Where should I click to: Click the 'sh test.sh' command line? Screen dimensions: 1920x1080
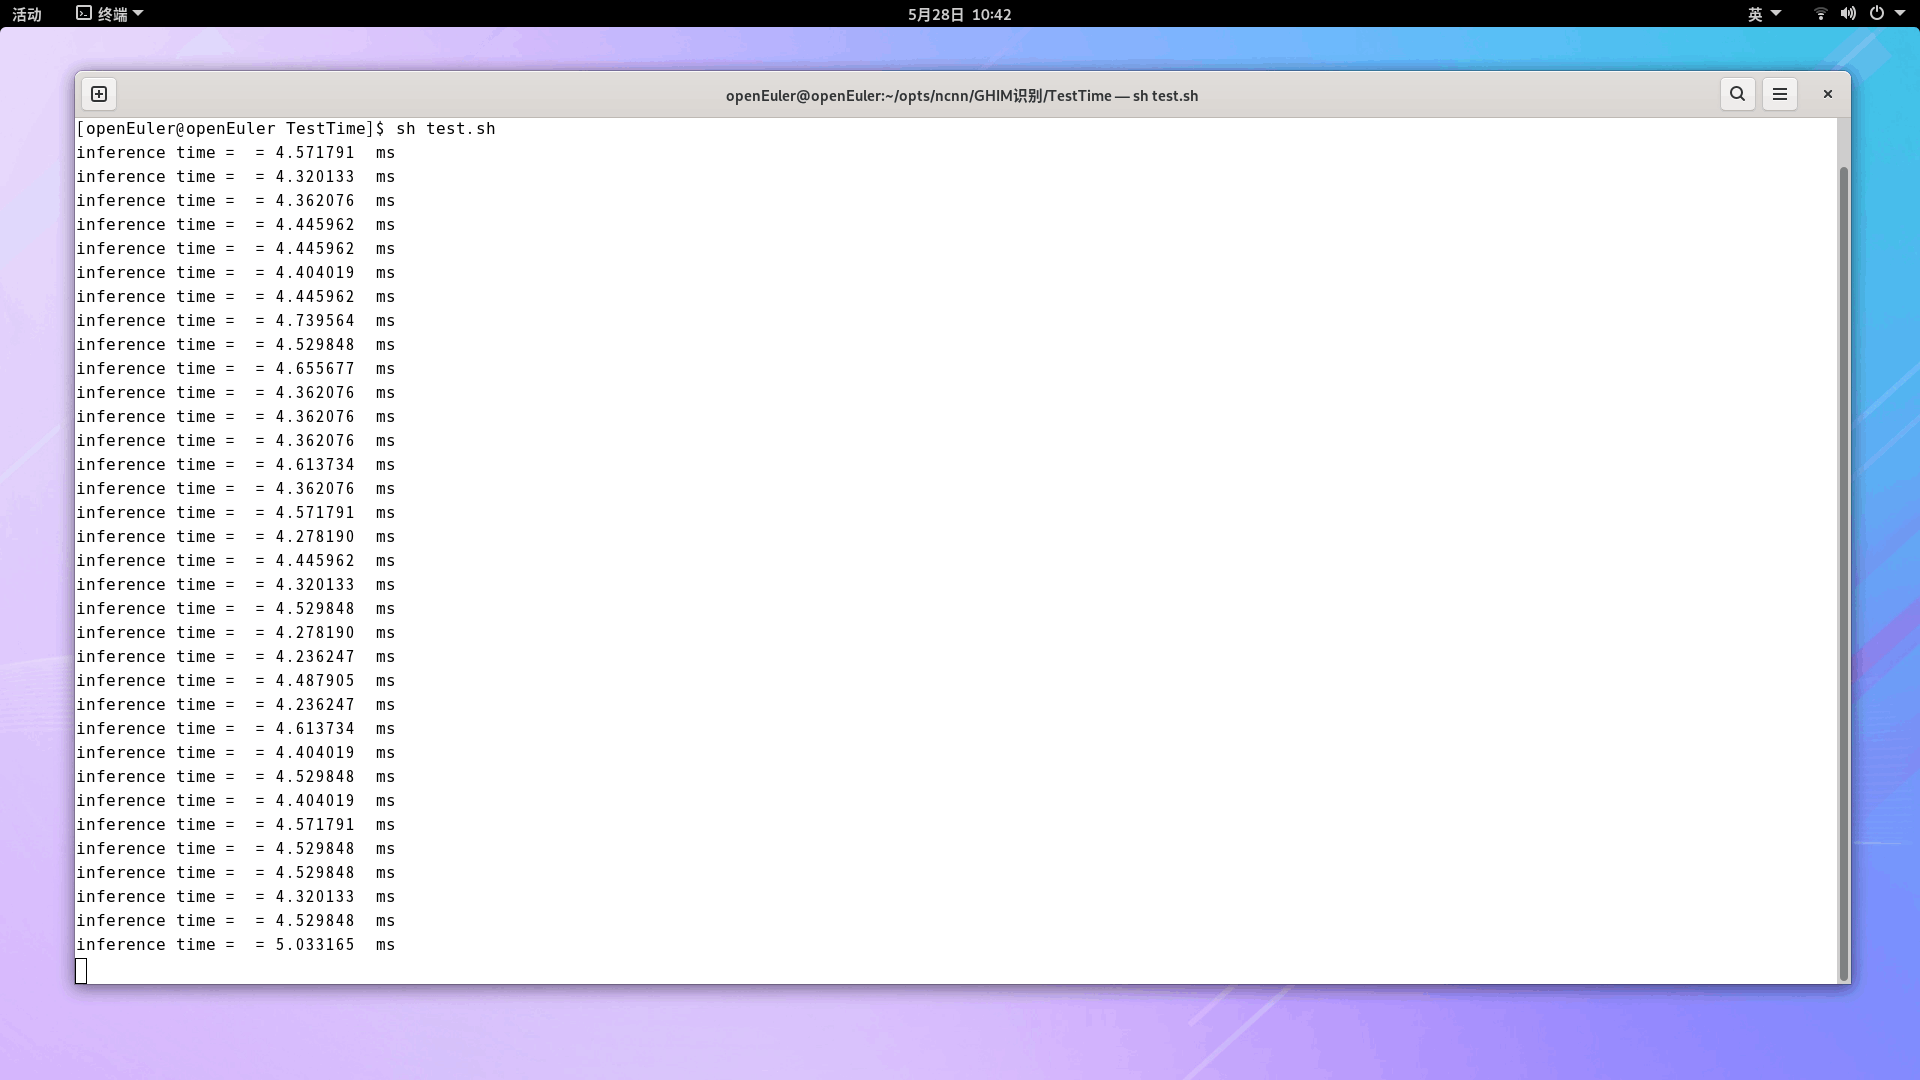[x=445, y=129]
